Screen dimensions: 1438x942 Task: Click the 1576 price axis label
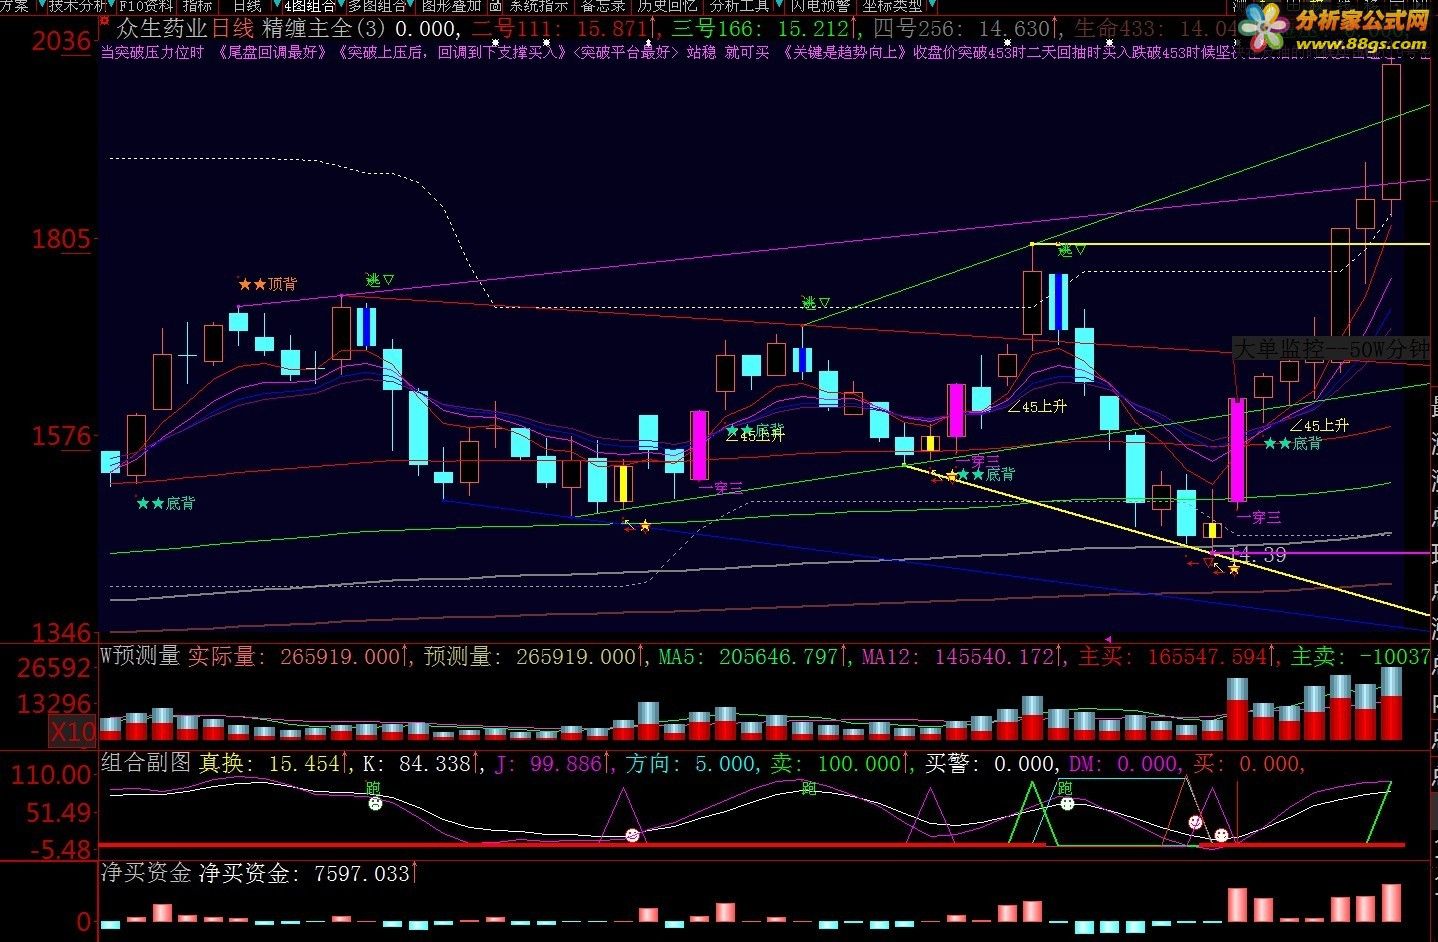click(x=60, y=436)
